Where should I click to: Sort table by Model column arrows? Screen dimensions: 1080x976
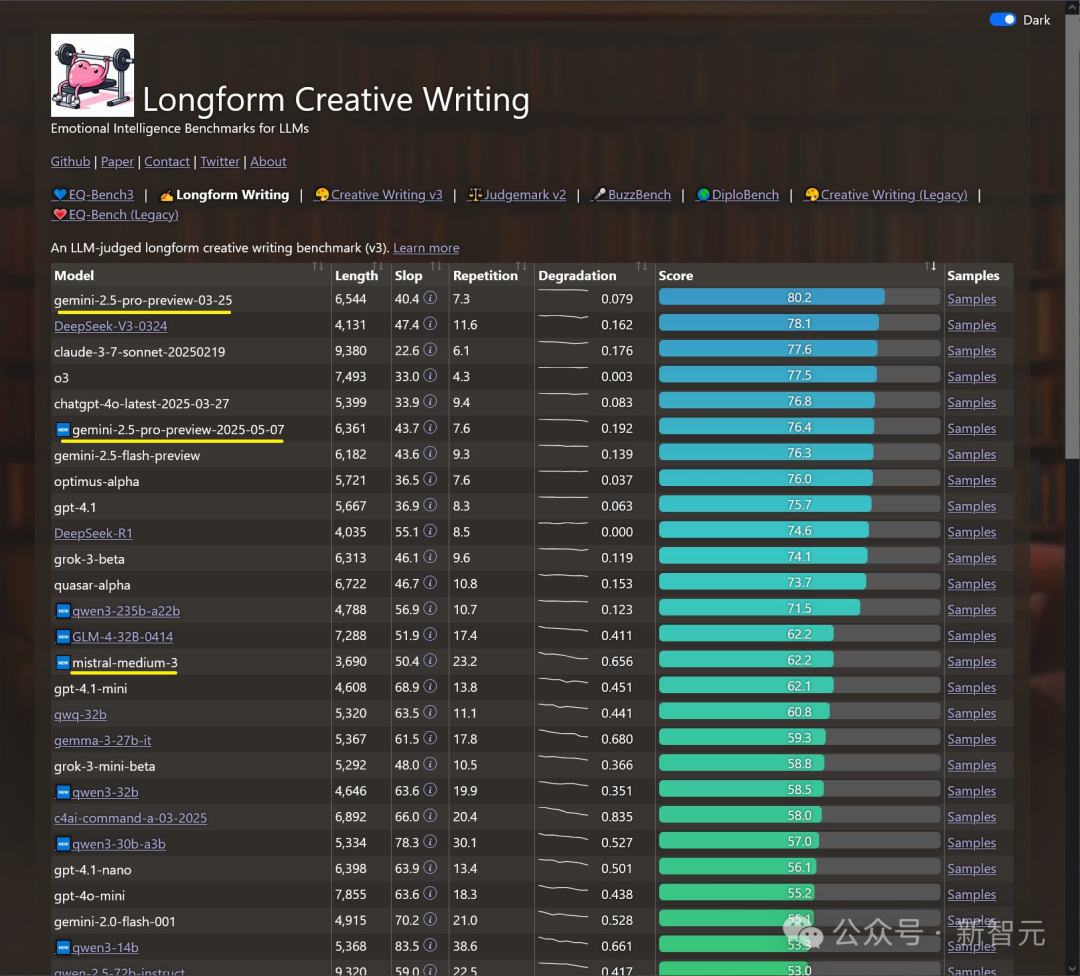pyautogui.click(x=318, y=267)
